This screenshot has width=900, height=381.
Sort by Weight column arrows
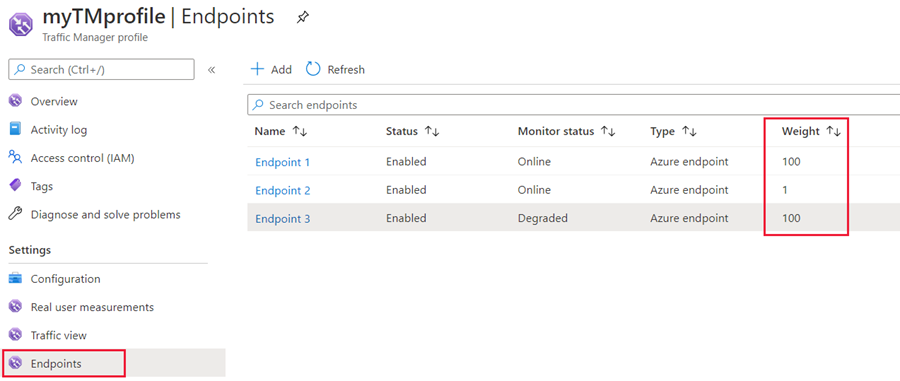(833, 131)
